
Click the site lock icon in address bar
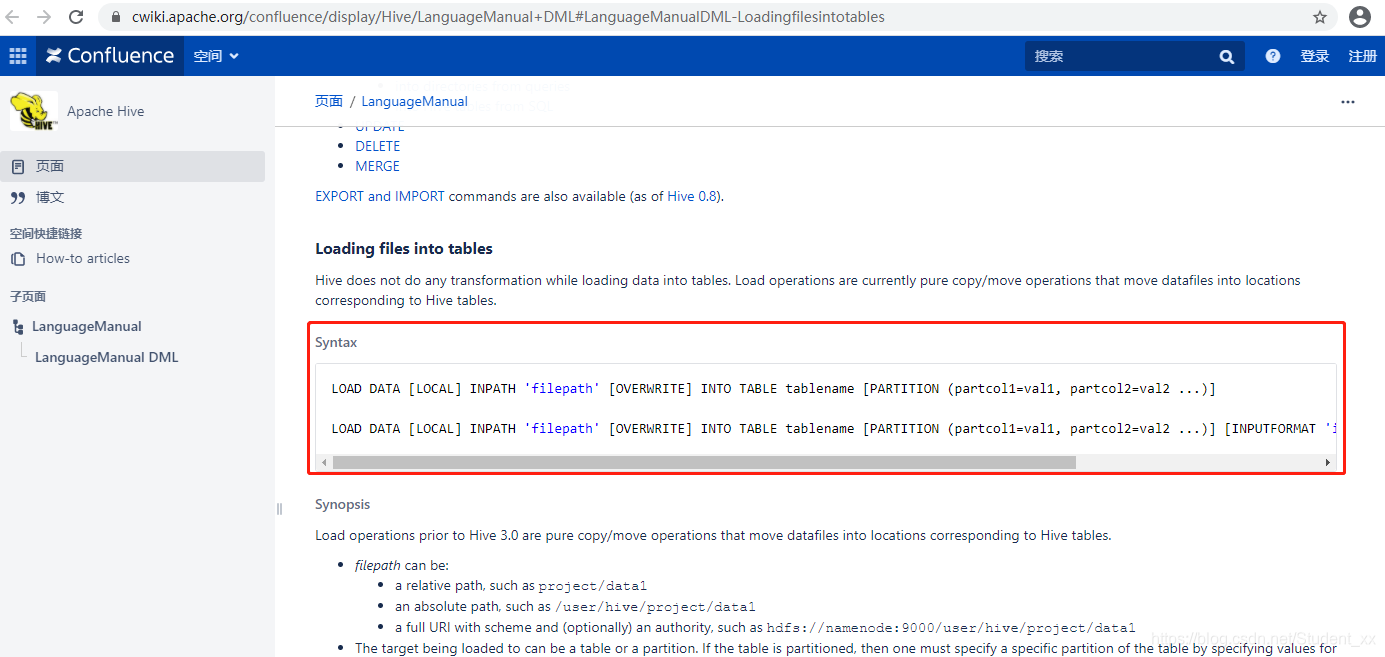tap(116, 17)
